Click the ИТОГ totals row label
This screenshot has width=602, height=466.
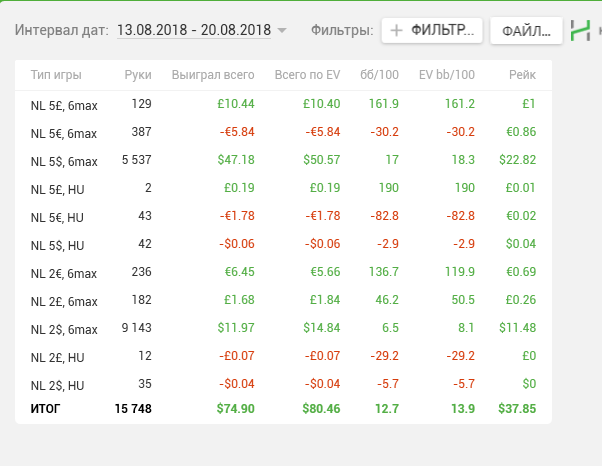tap(47, 408)
